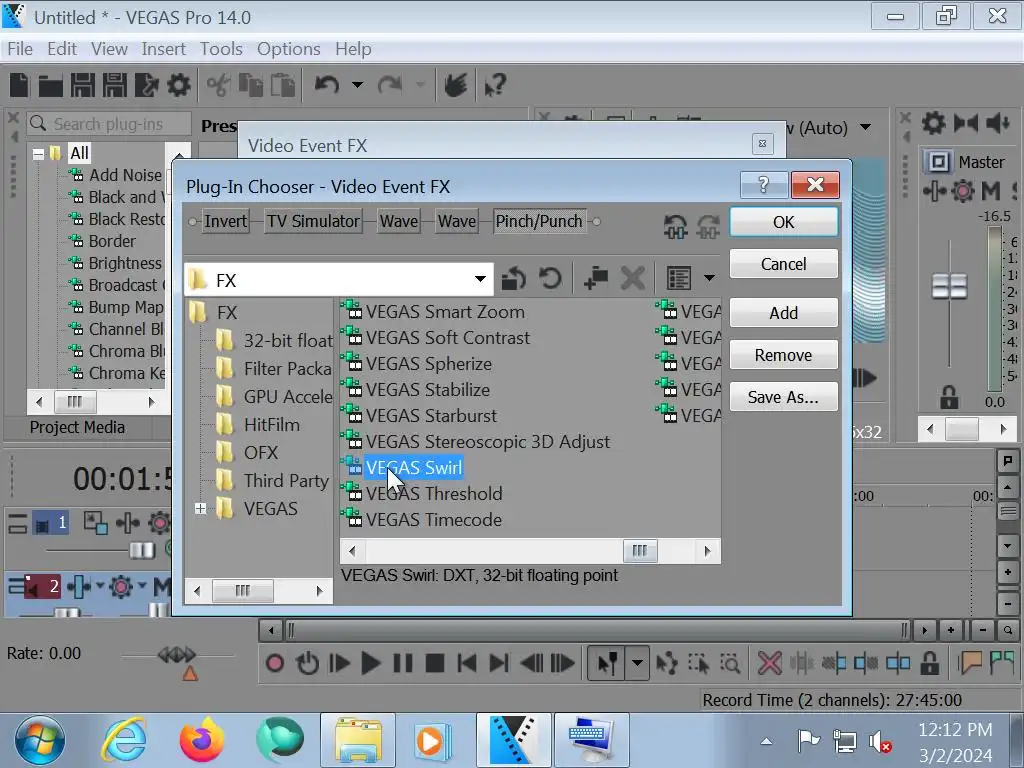Collapse the All folder in plug-in tree
Image resolution: width=1024 pixels, height=768 pixels.
38,154
